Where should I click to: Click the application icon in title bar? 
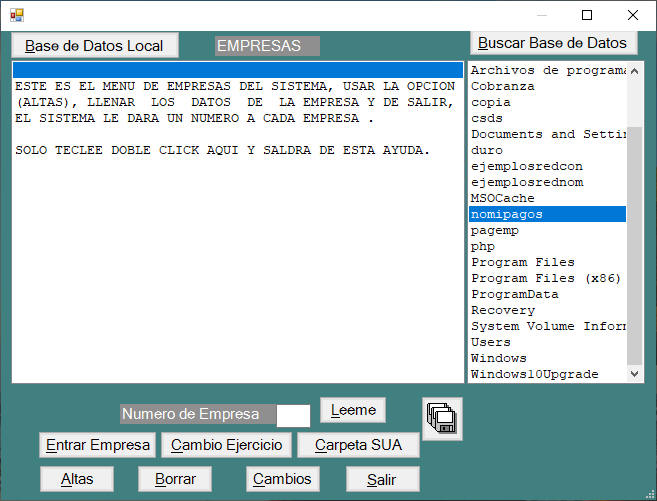point(16,15)
